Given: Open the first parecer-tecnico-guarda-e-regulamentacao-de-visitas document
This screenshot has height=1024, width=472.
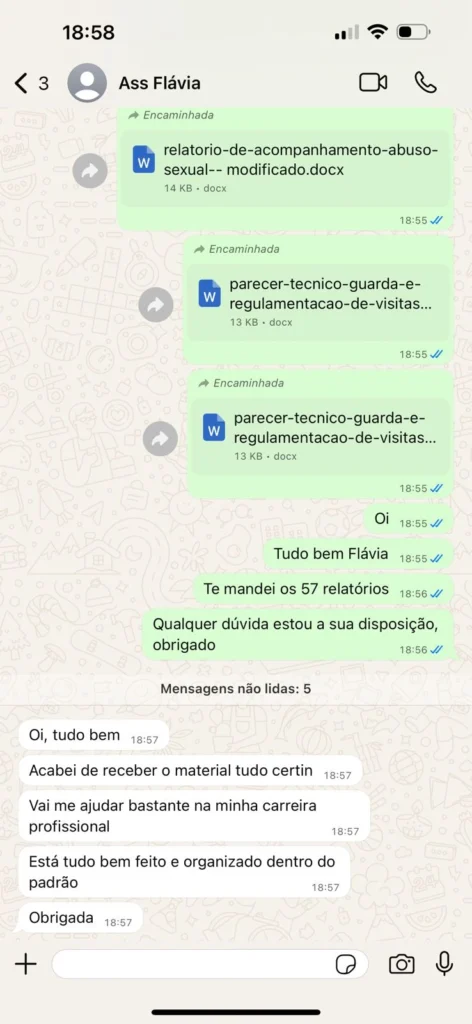Looking at the screenshot, I should [x=319, y=302].
